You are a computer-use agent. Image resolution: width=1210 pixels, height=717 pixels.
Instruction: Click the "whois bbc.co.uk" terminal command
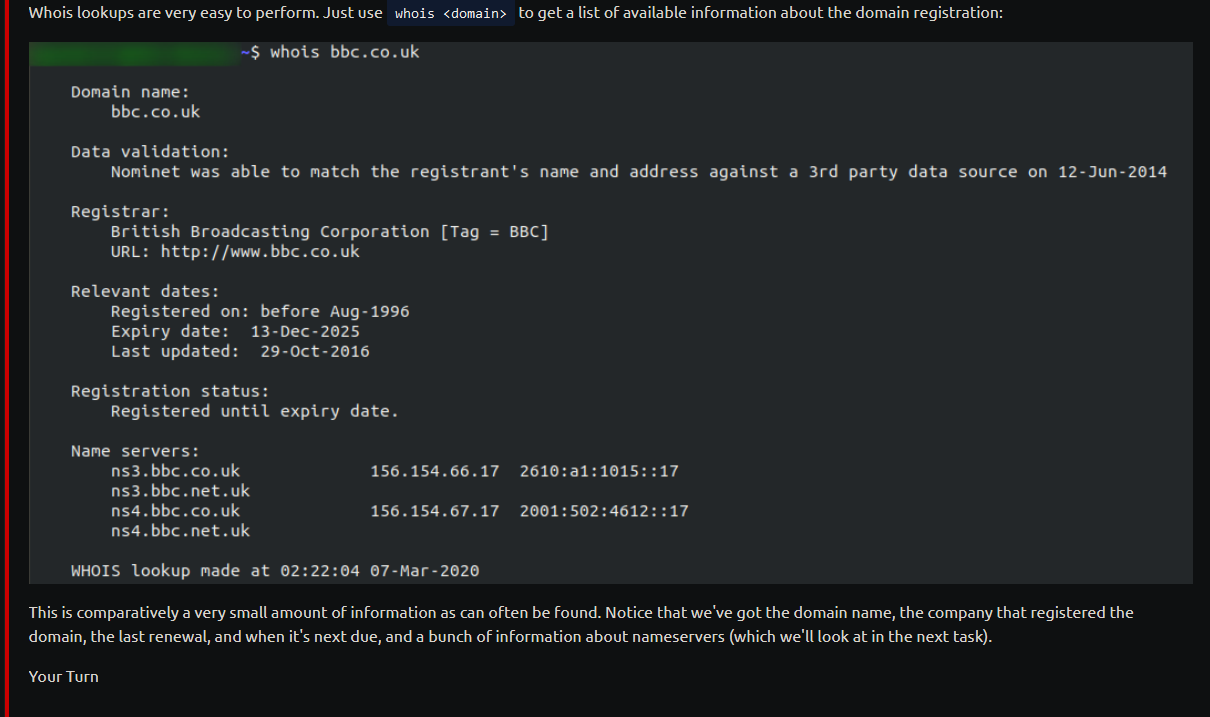click(x=345, y=52)
